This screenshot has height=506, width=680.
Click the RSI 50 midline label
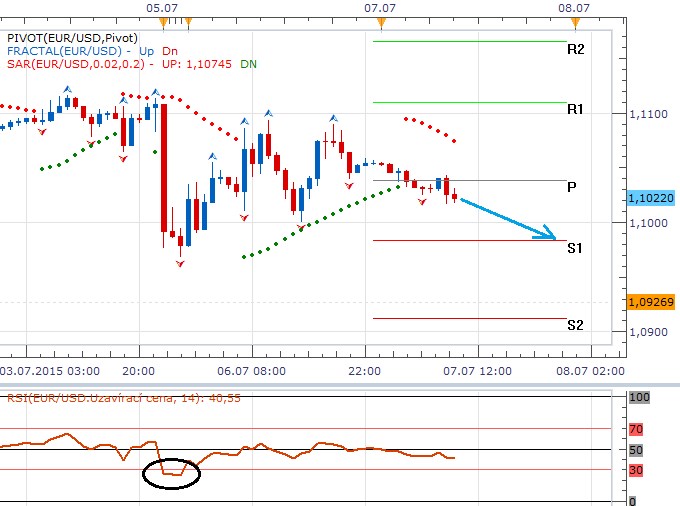[638, 450]
